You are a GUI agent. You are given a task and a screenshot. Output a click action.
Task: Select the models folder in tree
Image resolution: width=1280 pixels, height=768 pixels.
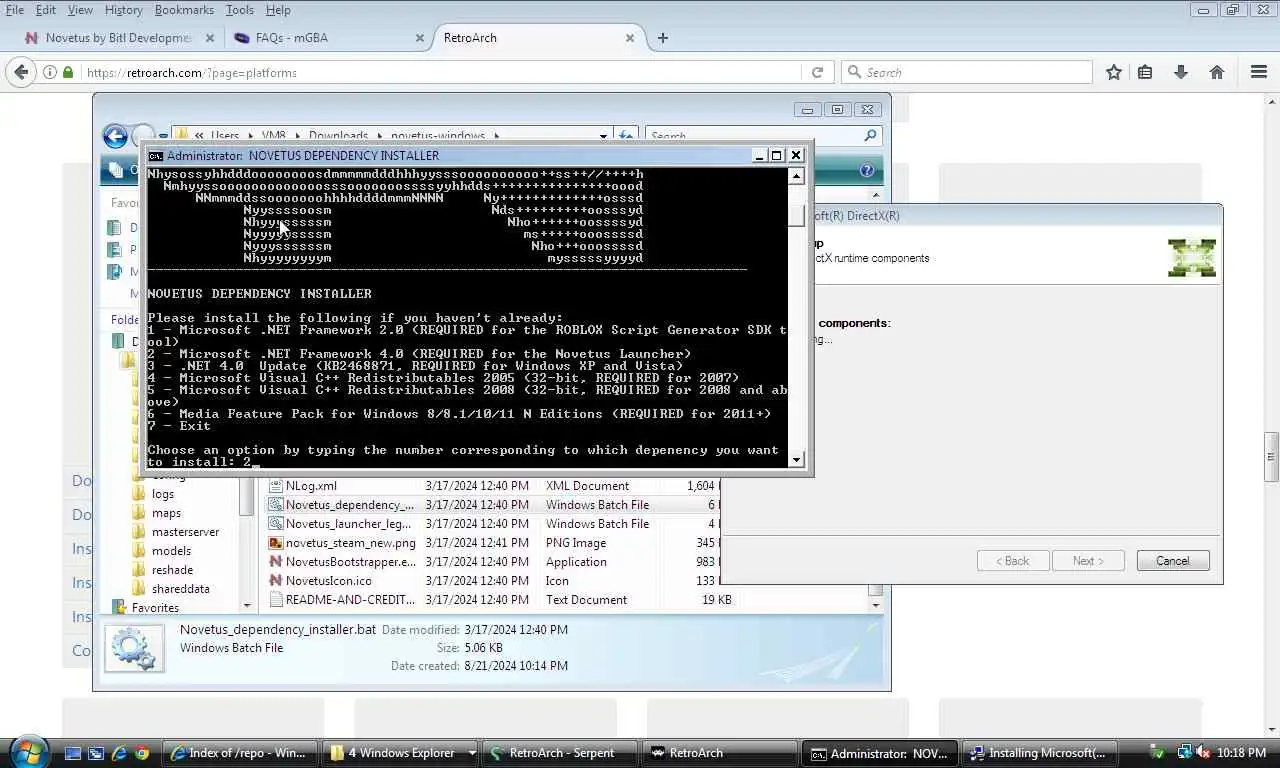tap(171, 551)
